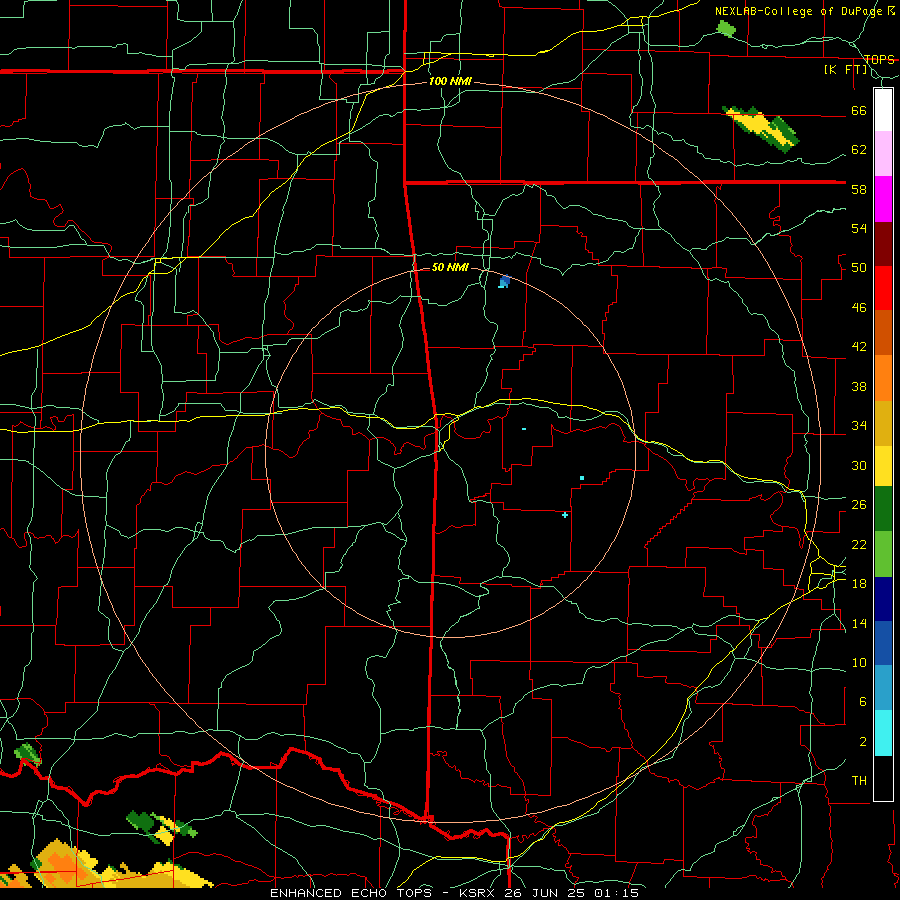Select the bright red legend swatch
Viewport: 900px width, 900px height.
click(x=883, y=288)
